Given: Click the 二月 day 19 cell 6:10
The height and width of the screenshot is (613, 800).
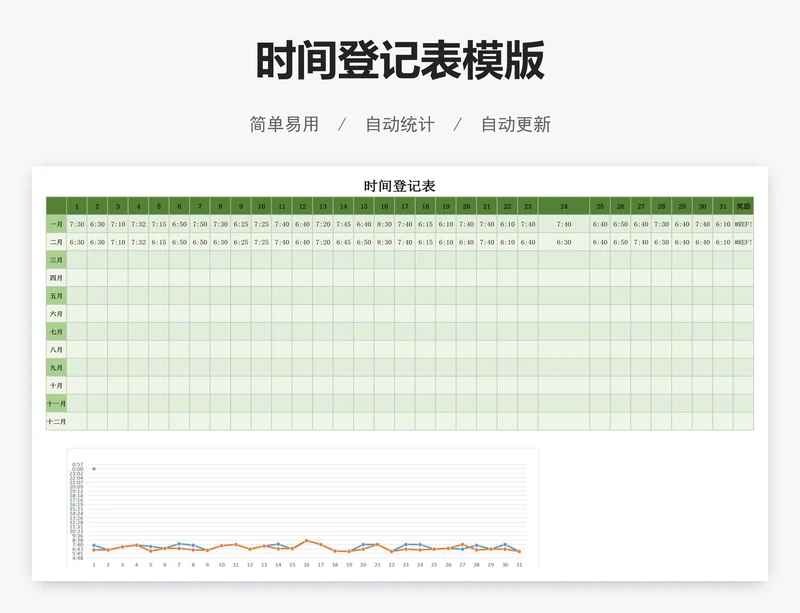Looking at the screenshot, I should pyautogui.click(x=446, y=242).
